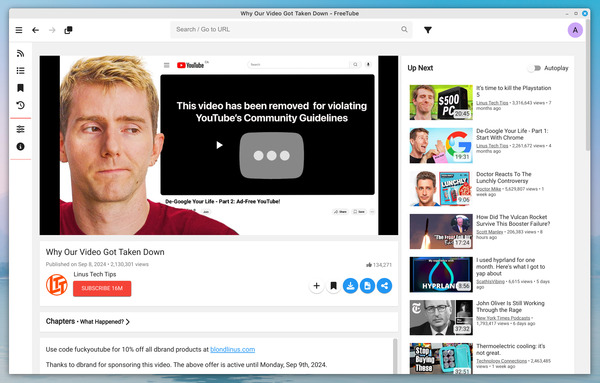Open Linus Tech Tips channel logo

coord(57,285)
